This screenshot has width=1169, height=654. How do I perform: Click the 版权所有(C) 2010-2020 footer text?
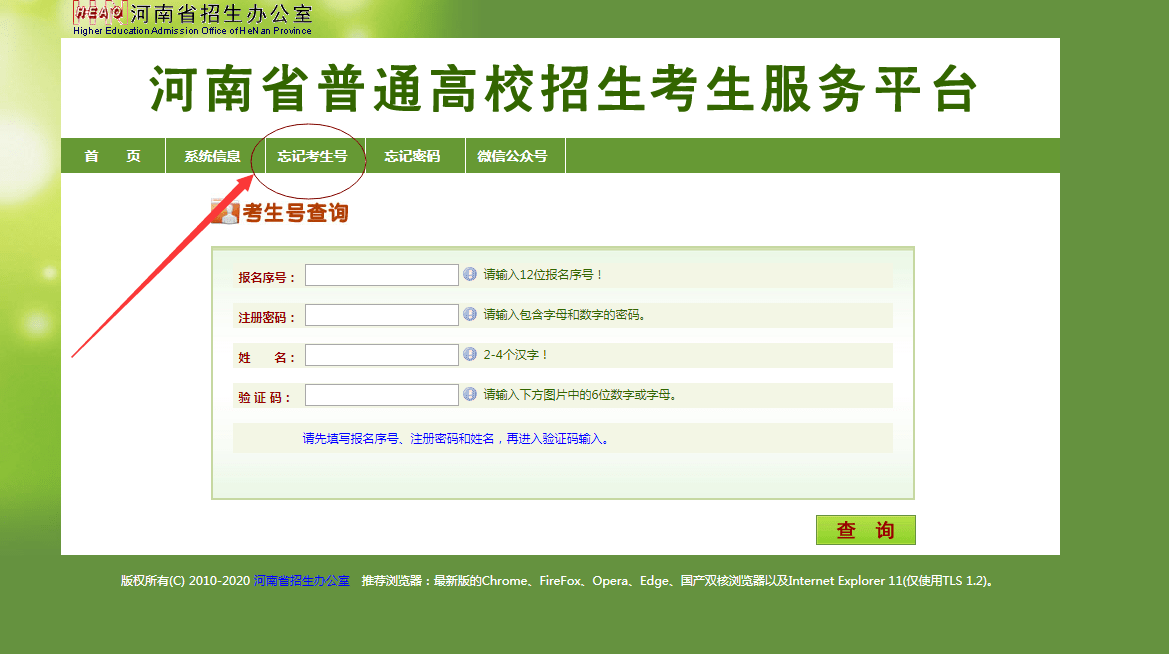(x=186, y=581)
